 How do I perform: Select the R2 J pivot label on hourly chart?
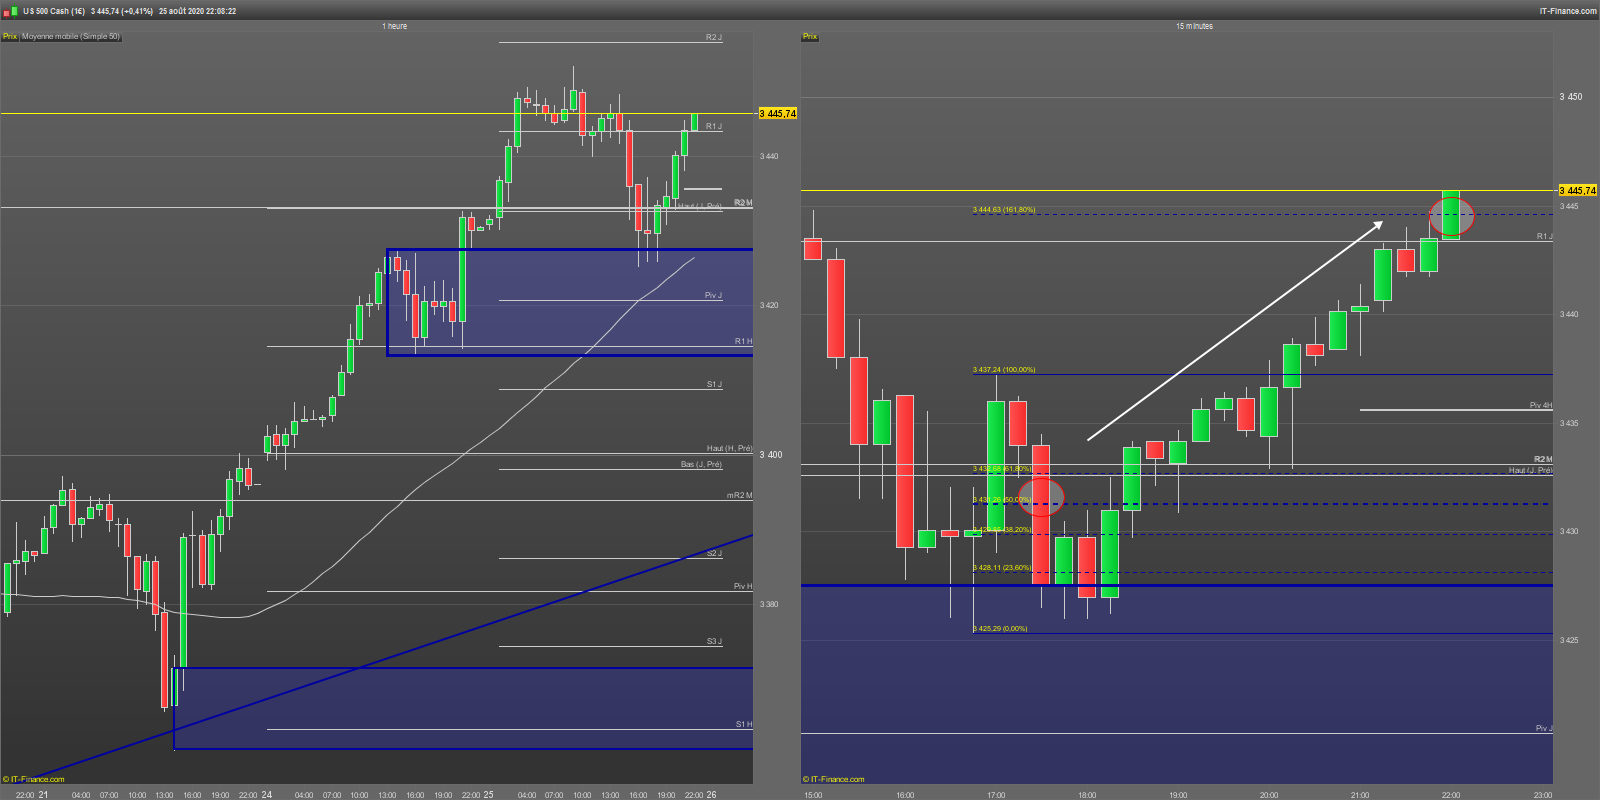point(714,38)
